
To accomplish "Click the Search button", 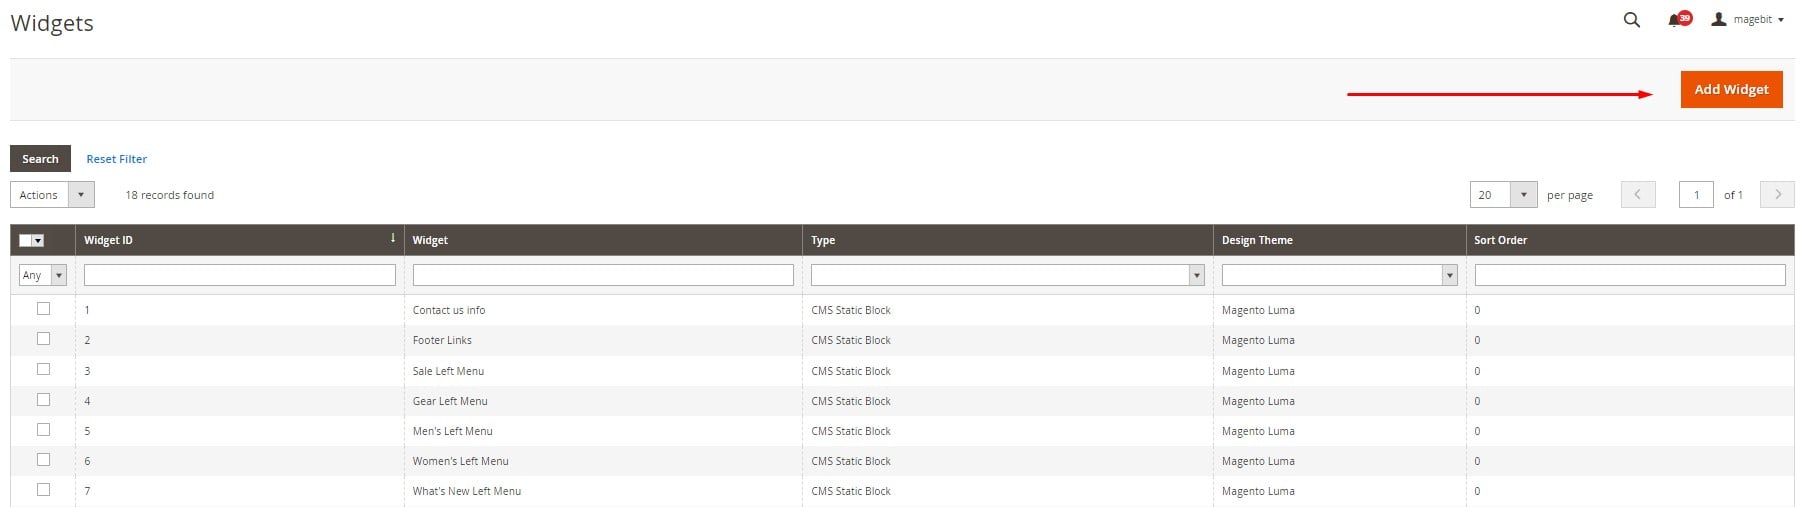I will [x=40, y=158].
